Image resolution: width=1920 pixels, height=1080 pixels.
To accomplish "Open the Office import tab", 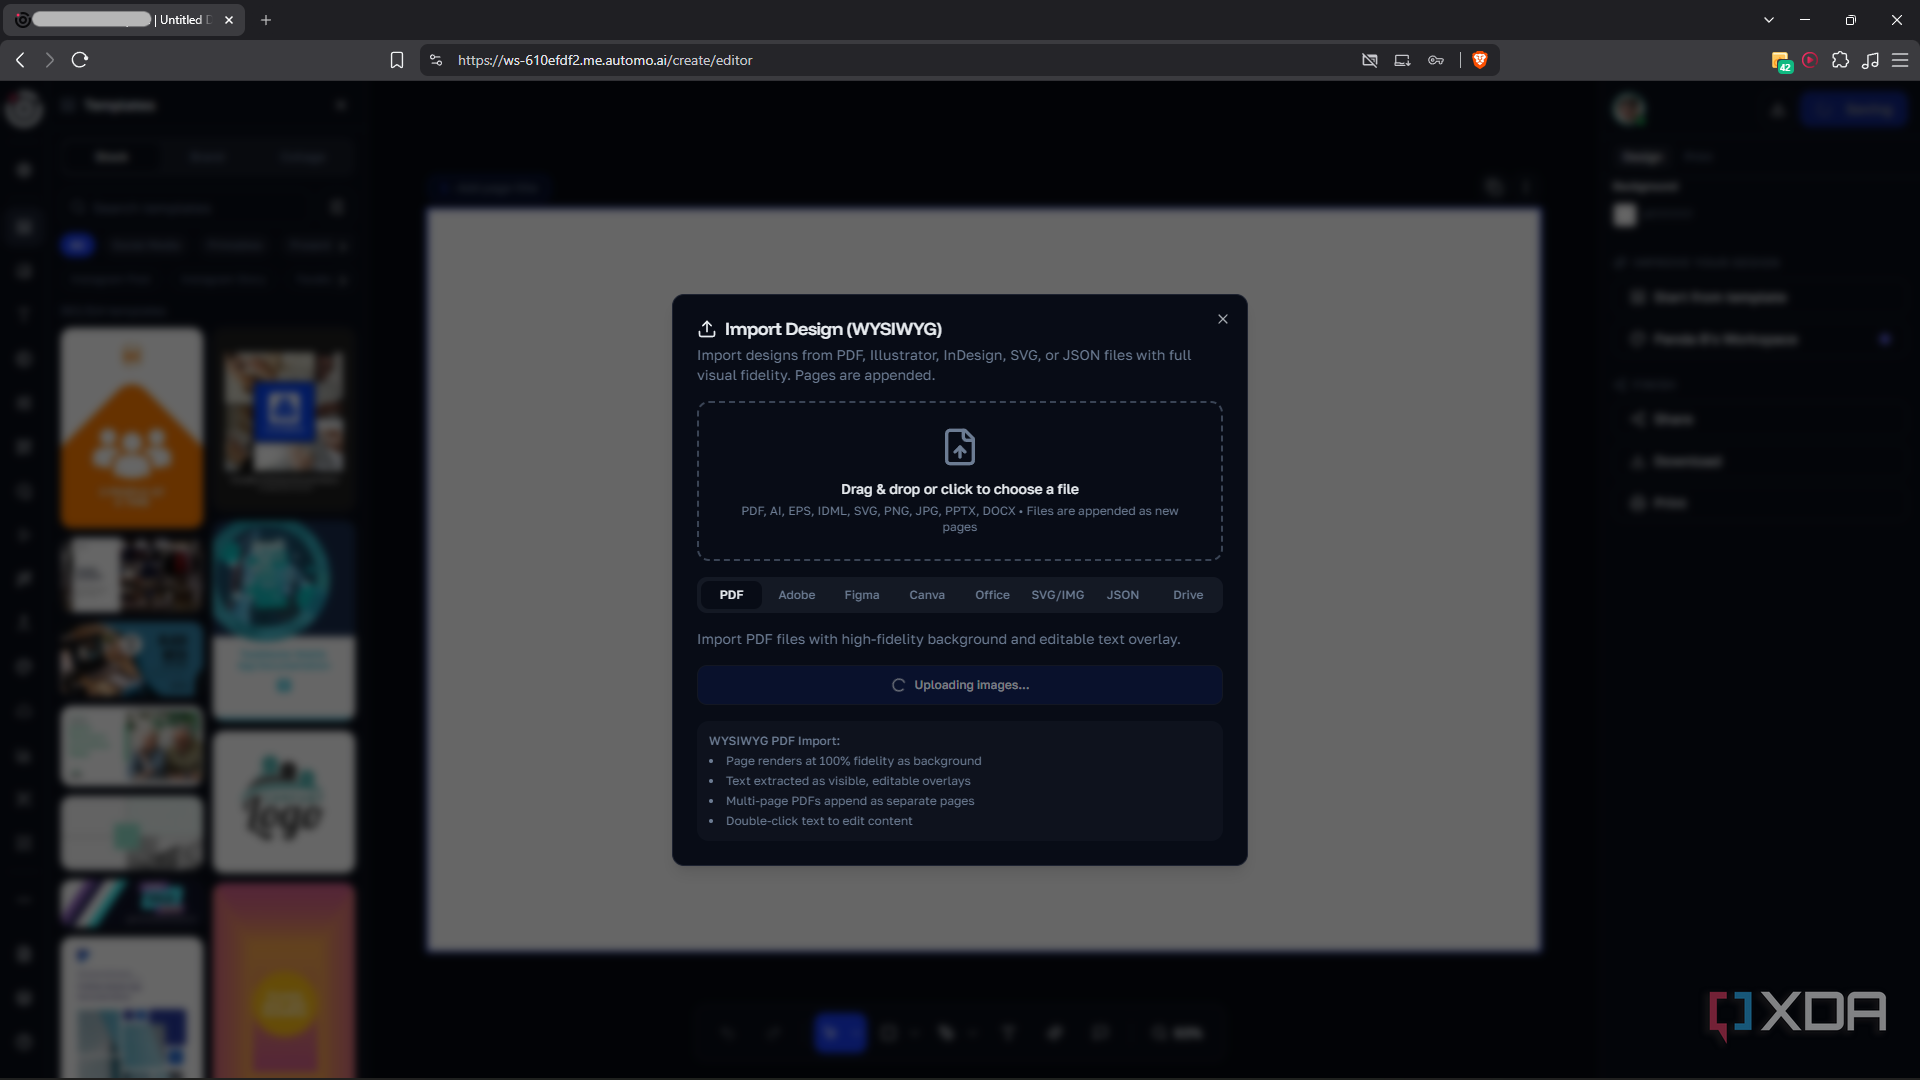I will pyautogui.click(x=992, y=595).
